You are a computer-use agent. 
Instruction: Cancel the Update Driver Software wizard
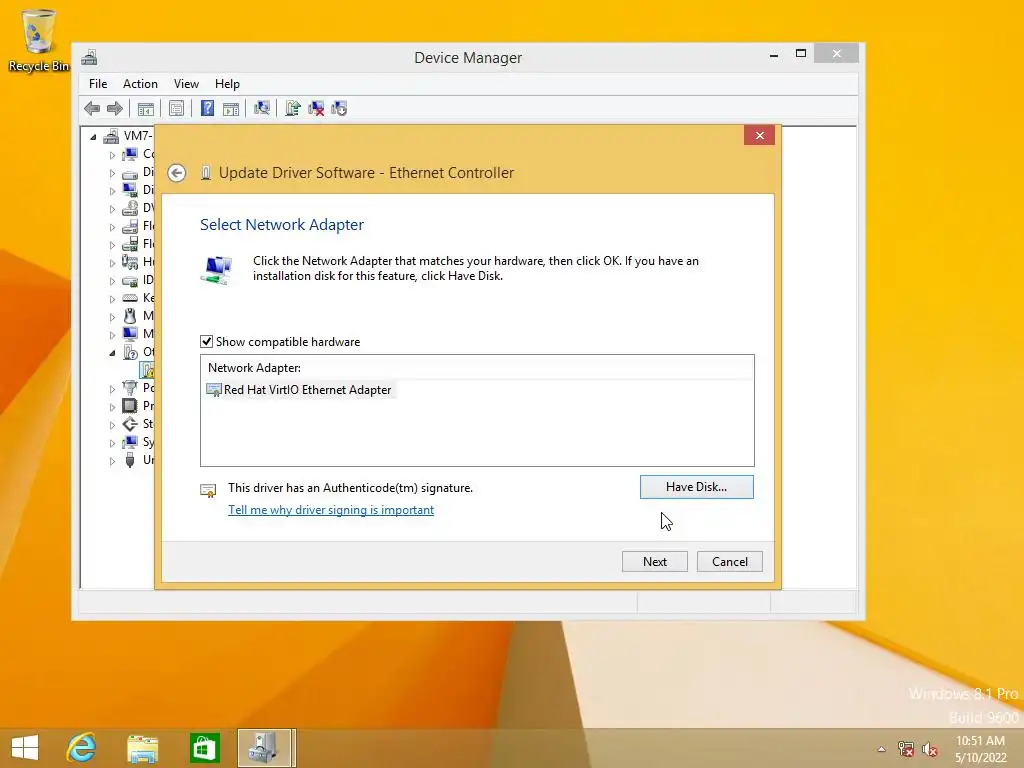tap(729, 562)
